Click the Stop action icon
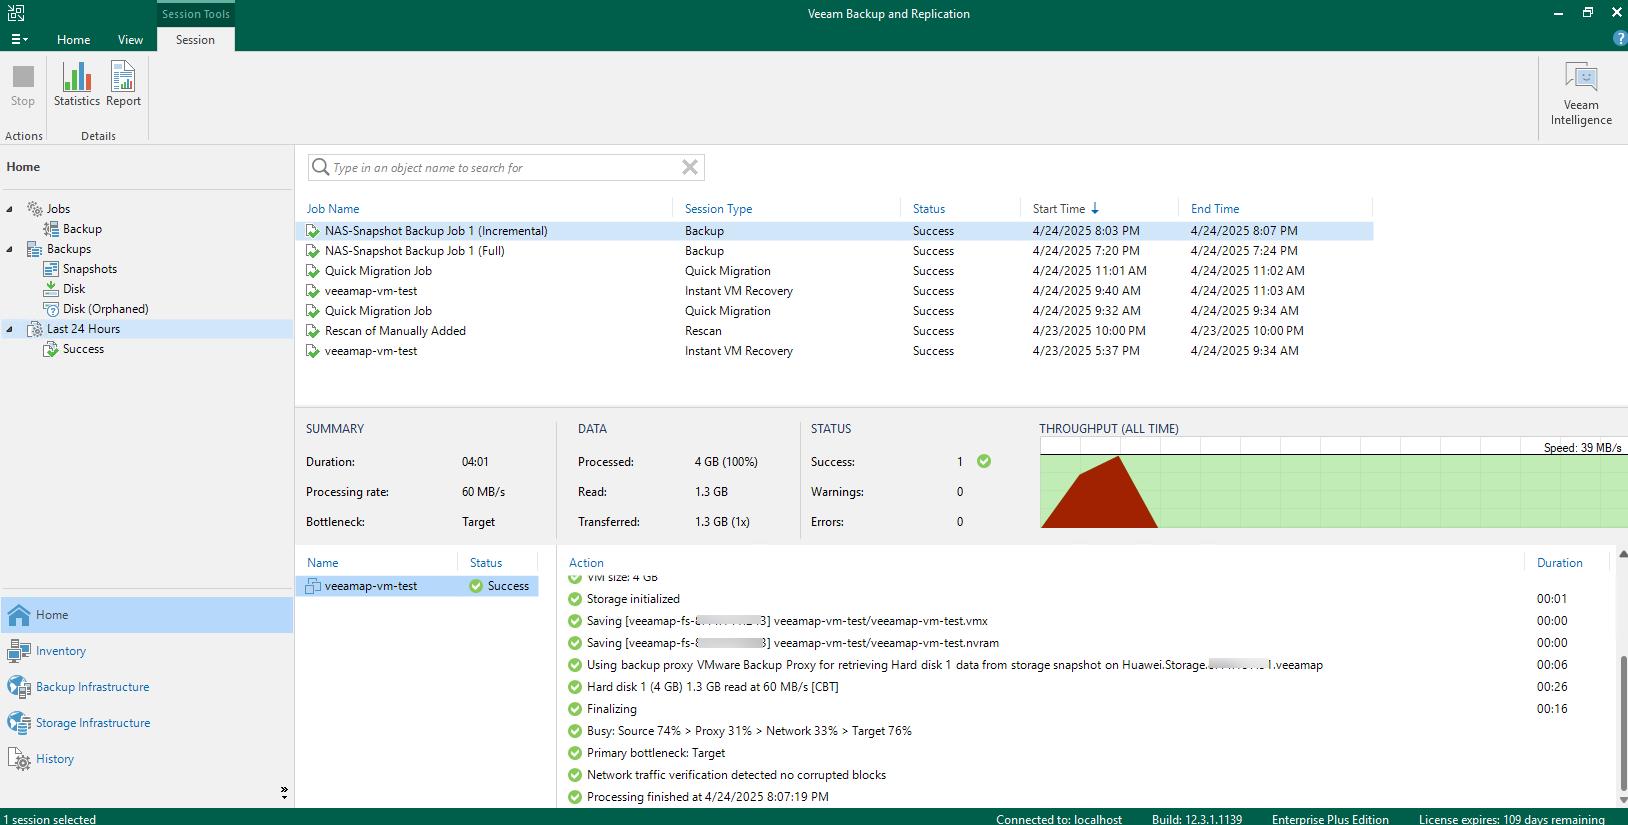The image size is (1628, 825). tap(23, 77)
